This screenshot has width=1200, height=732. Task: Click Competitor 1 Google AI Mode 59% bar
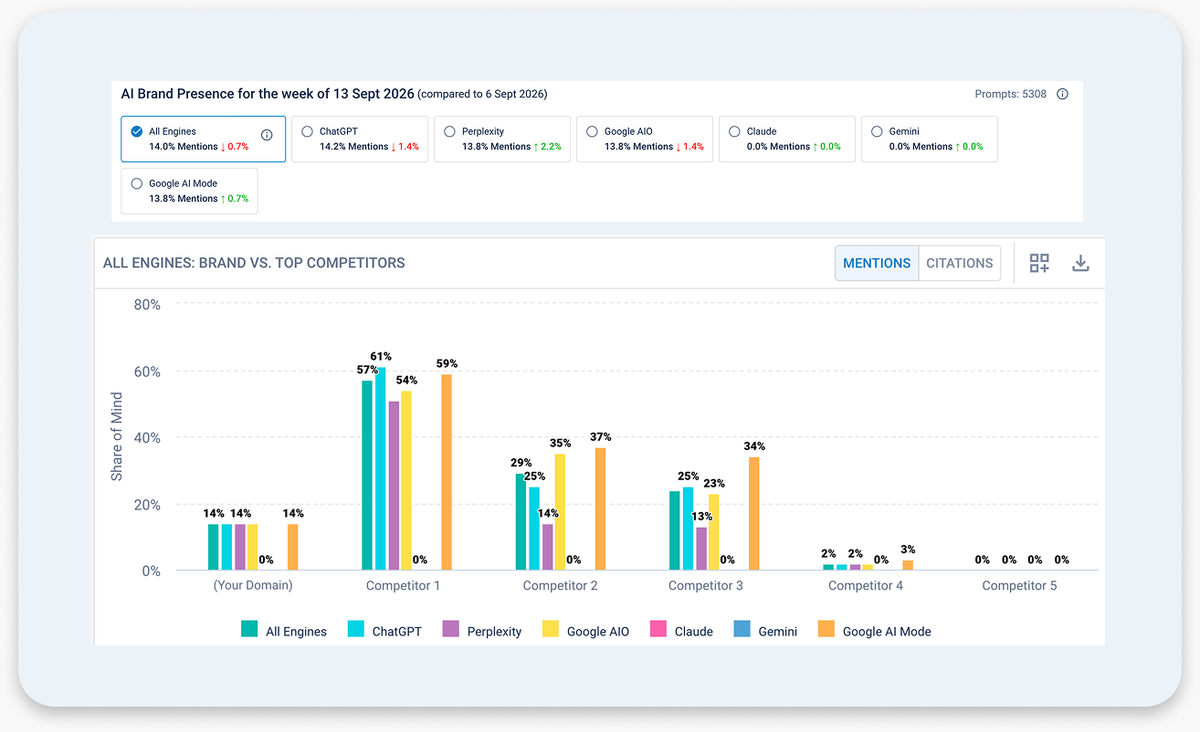(x=446, y=472)
